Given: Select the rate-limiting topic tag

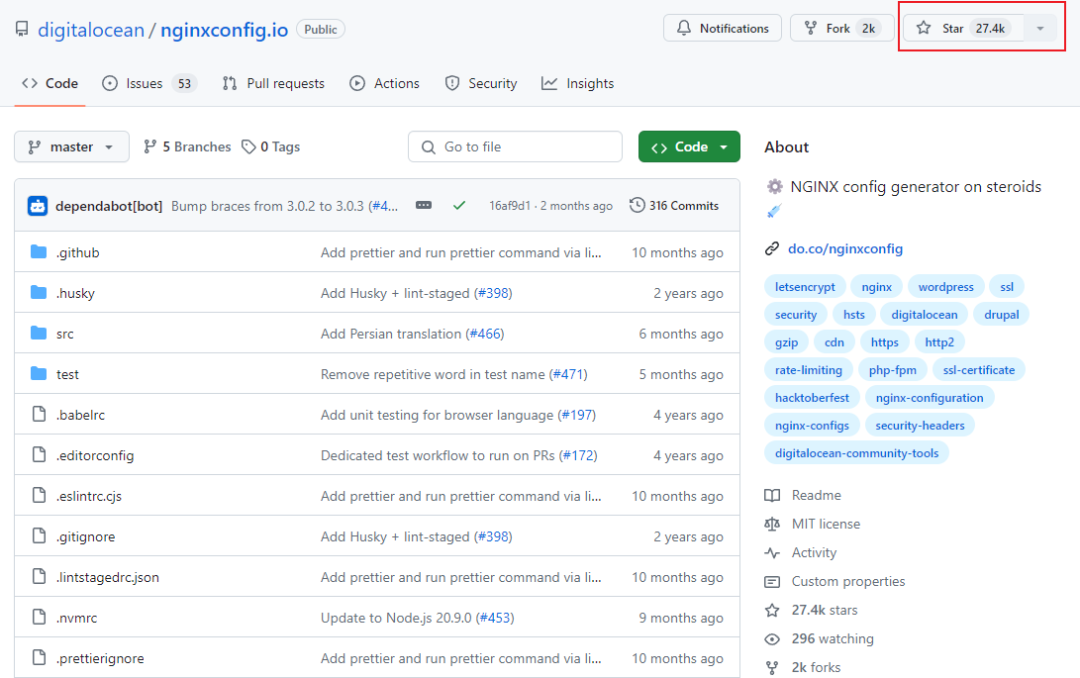Looking at the screenshot, I should tap(808, 370).
